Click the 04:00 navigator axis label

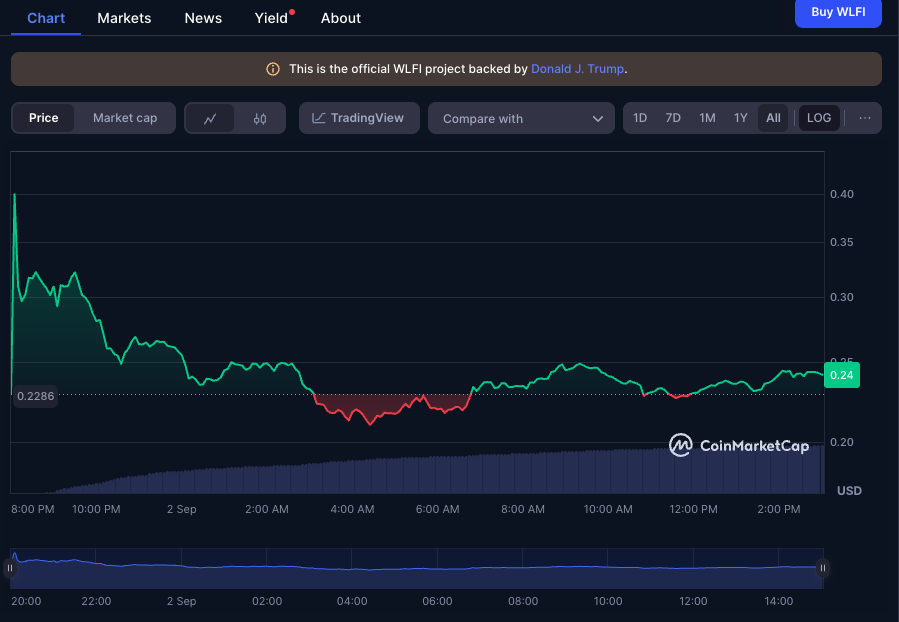352,601
